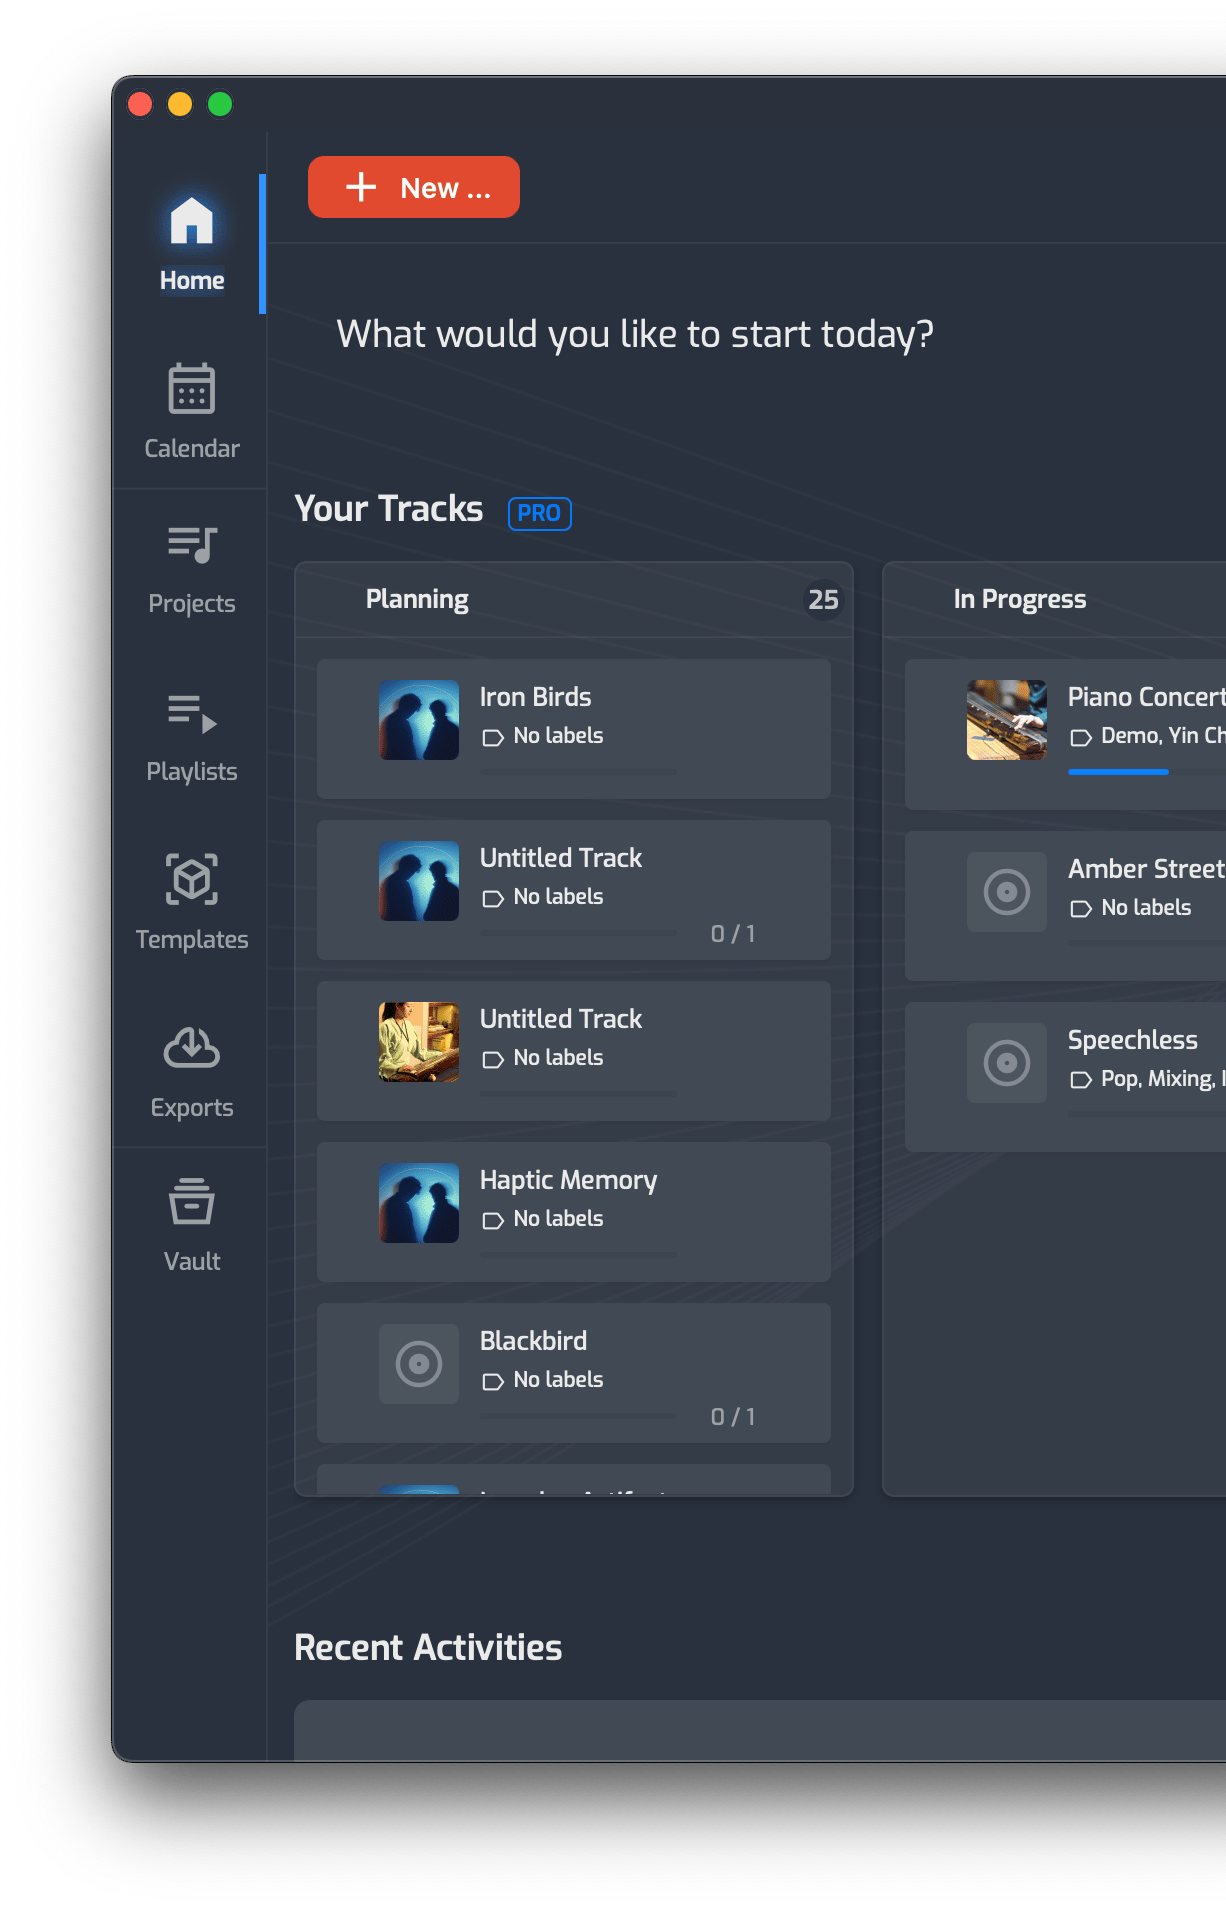This screenshot has width=1226, height=1910.
Task: Select the In Progress column header
Action: 1019,599
